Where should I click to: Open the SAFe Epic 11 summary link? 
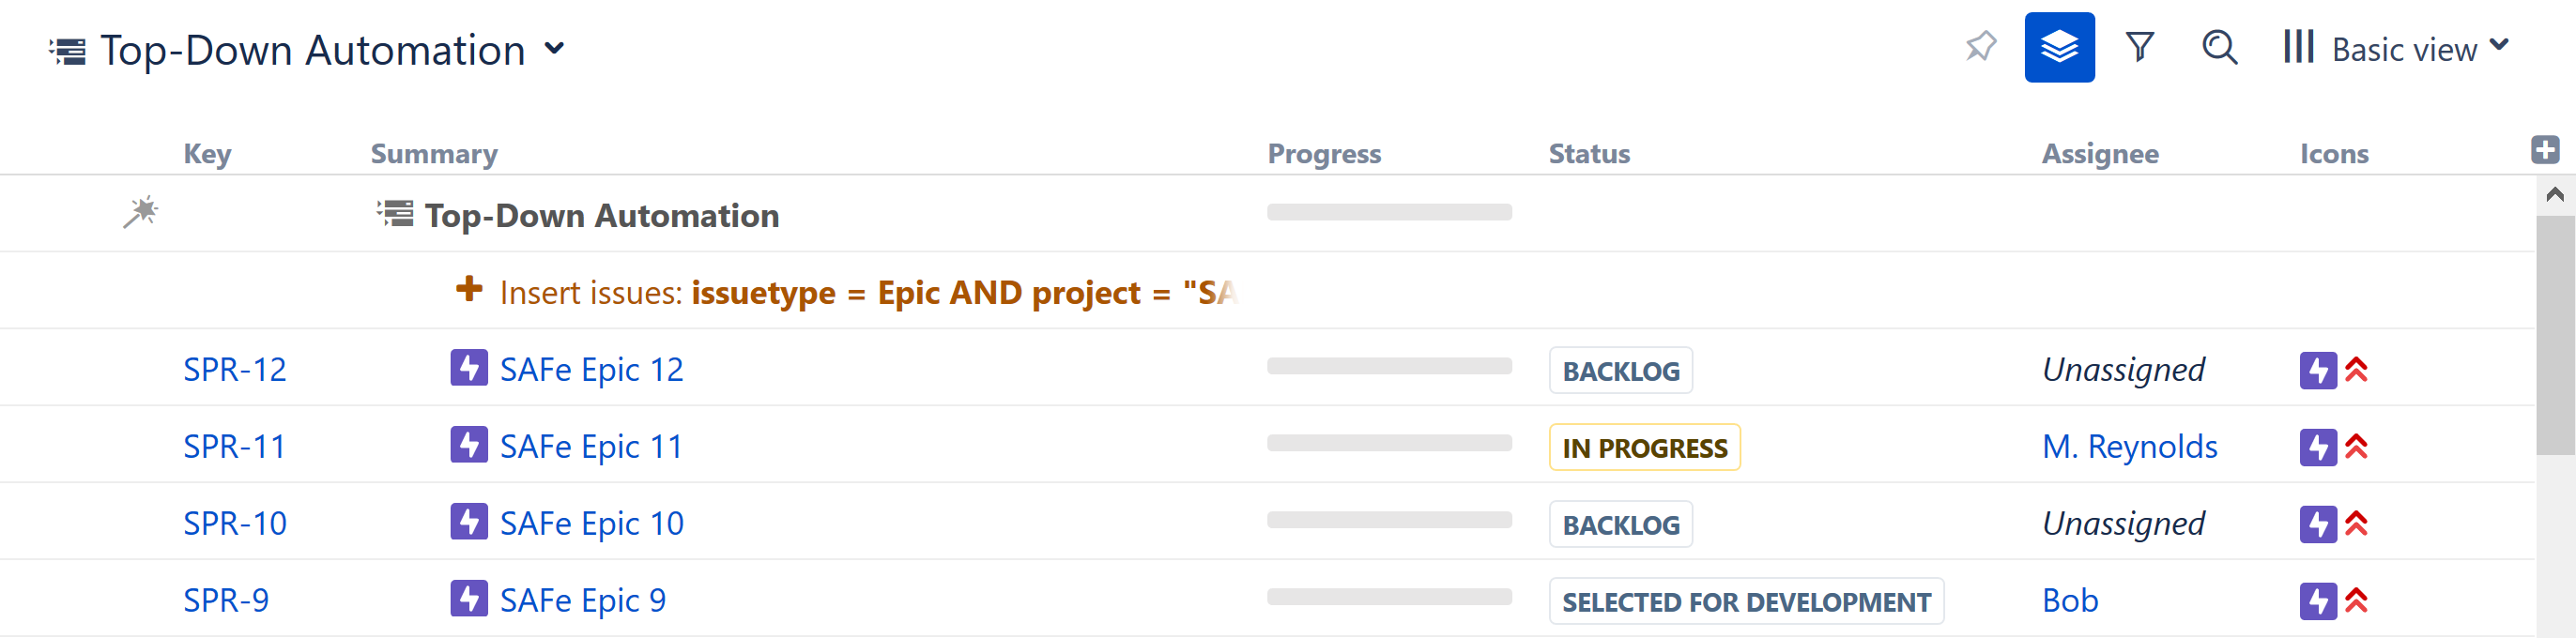[591, 446]
